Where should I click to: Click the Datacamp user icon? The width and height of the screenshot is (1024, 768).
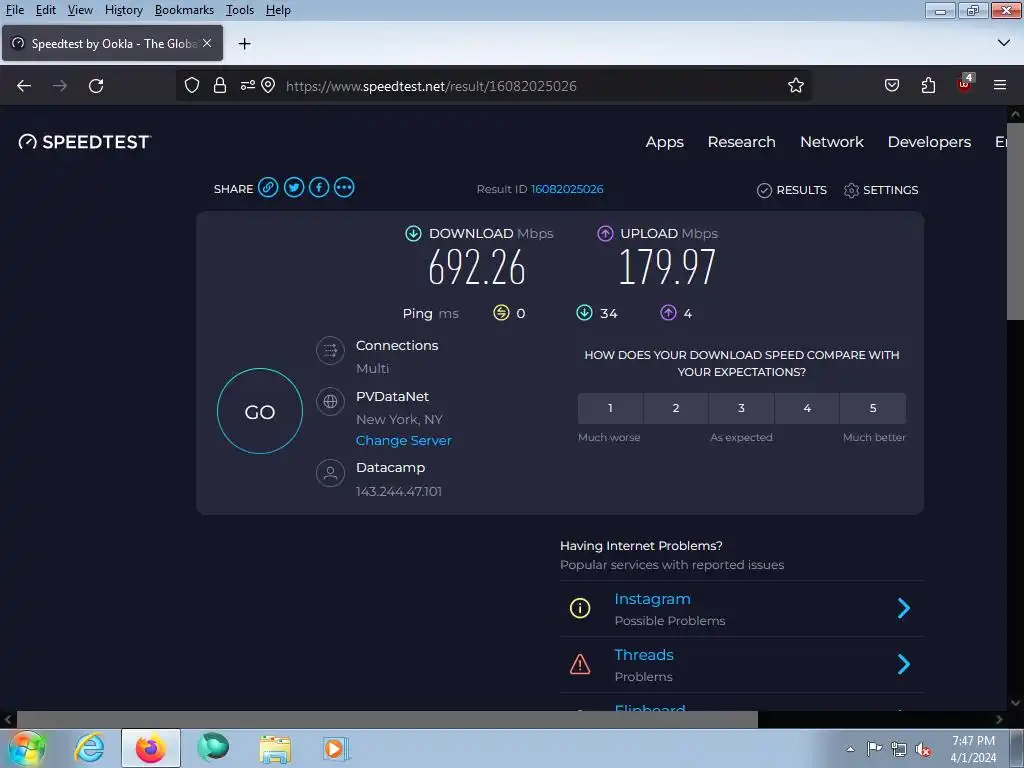tap(330, 473)
